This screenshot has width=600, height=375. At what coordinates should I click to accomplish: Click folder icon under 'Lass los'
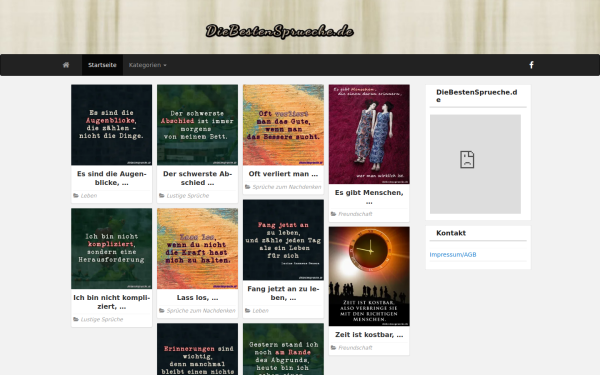(x=161, y=311)
